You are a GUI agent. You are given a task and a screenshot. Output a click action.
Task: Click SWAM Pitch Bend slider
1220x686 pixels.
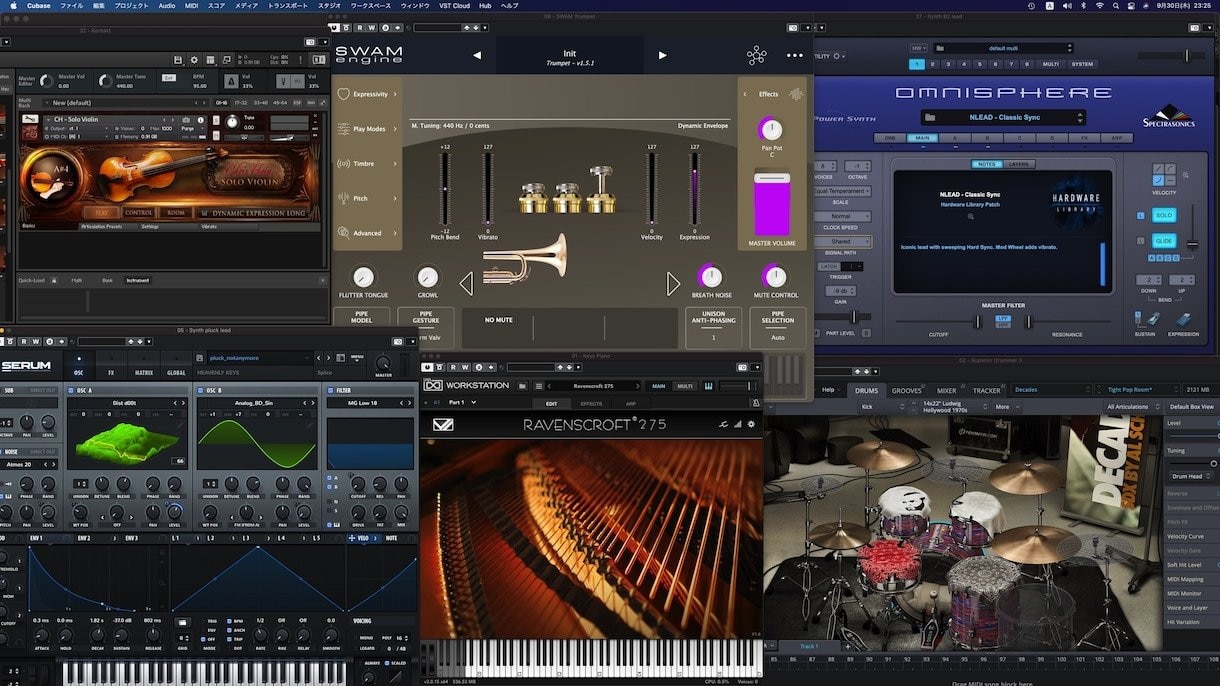click(x=444, y=189)
